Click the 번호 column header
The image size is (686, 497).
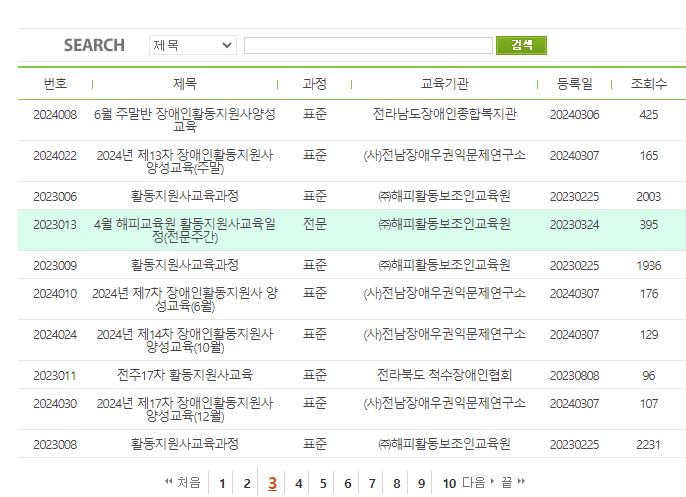coord(55,84)
